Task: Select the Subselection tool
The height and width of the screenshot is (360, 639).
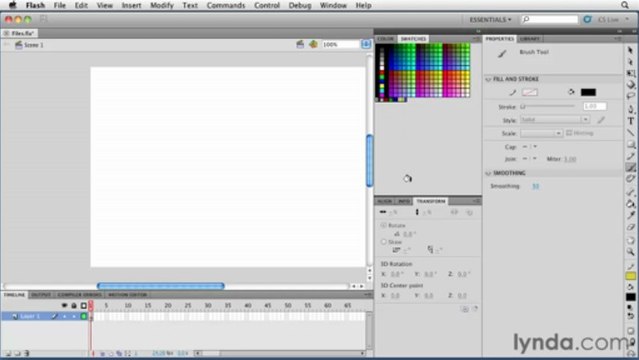Action: [630, 62]
